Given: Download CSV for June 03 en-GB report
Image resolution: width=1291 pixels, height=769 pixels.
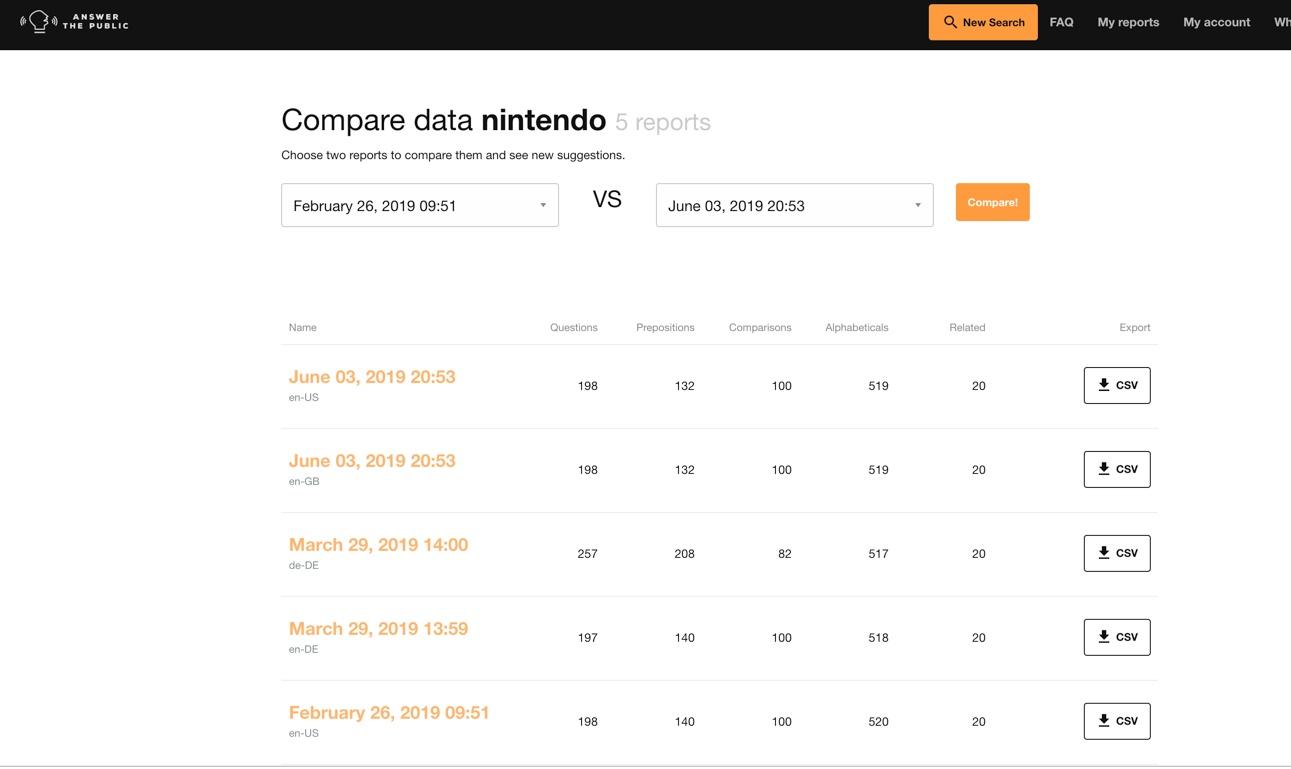Looking at the screenshot, I should (1116, 469).
